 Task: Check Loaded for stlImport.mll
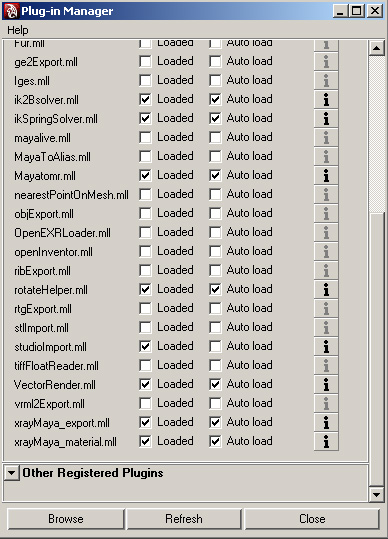point(145,328)
